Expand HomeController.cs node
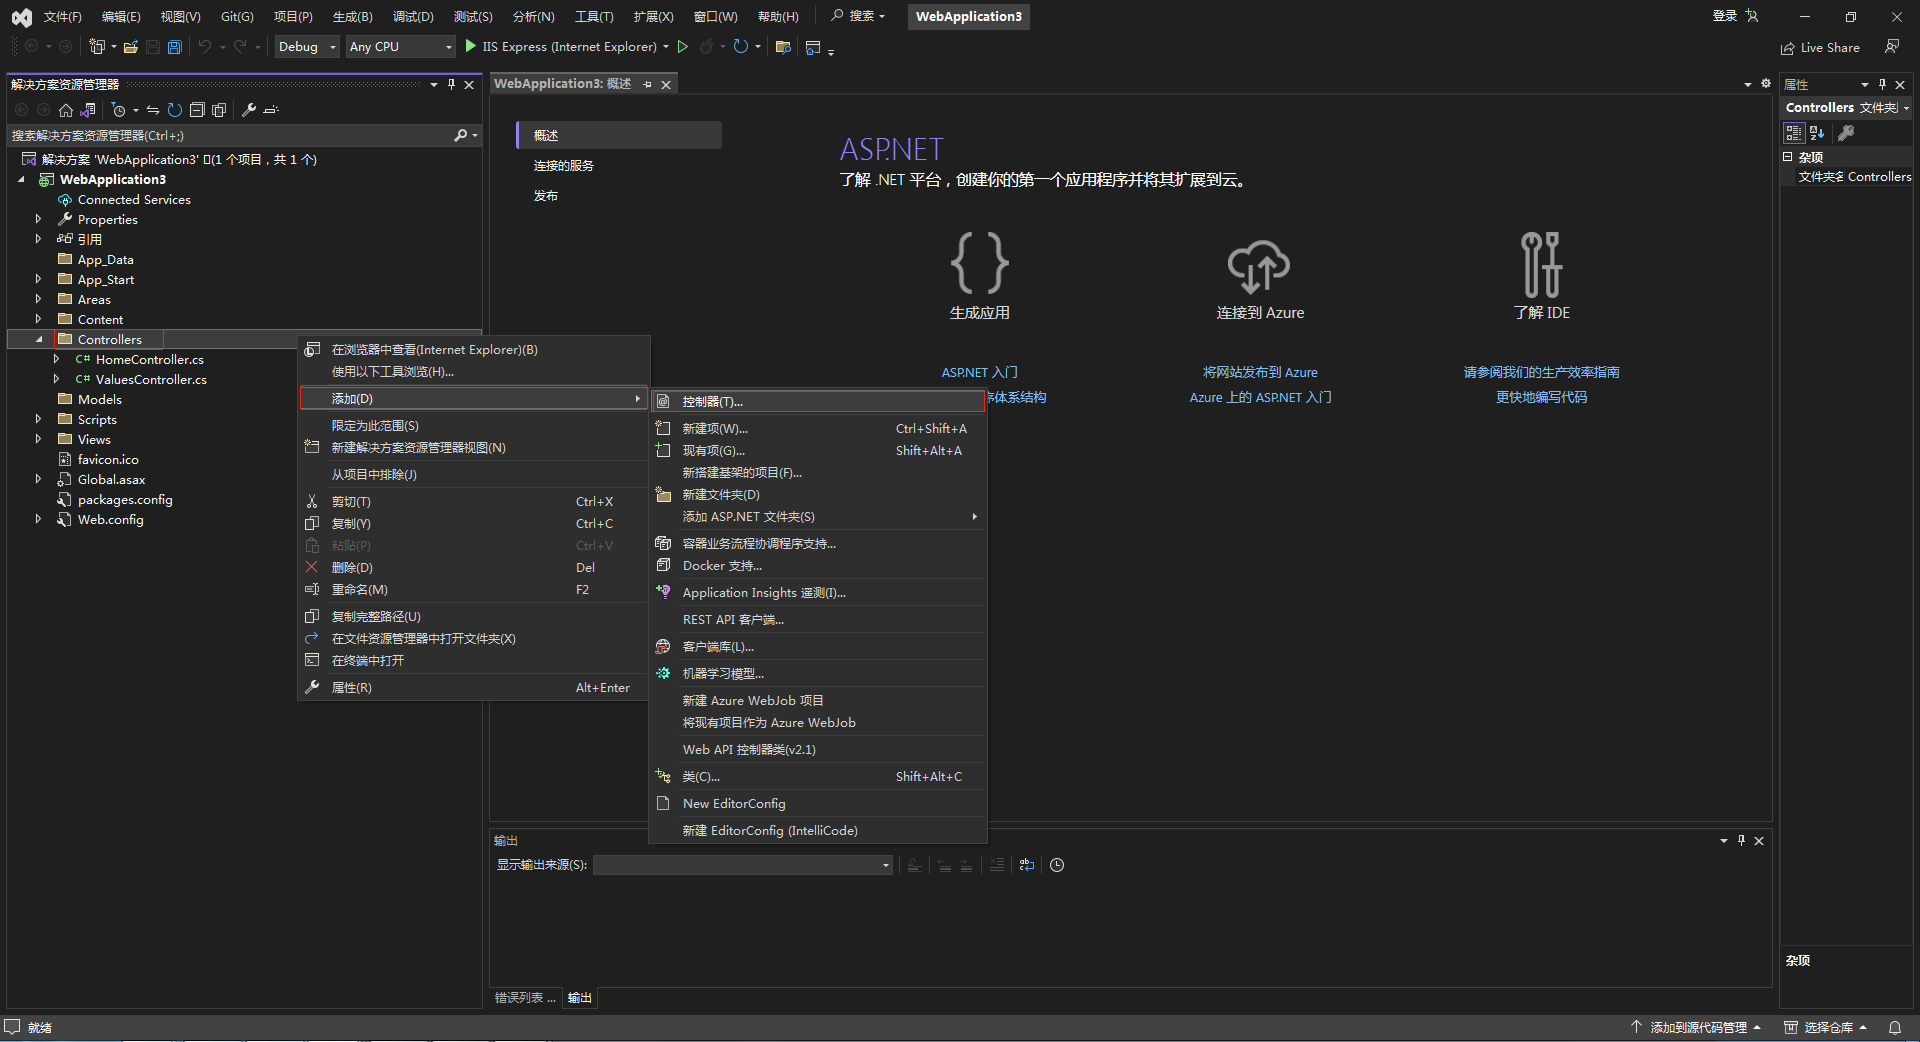Image resolution: width=1920 pixels, height=1042 pixels. (x=56, y=359)
